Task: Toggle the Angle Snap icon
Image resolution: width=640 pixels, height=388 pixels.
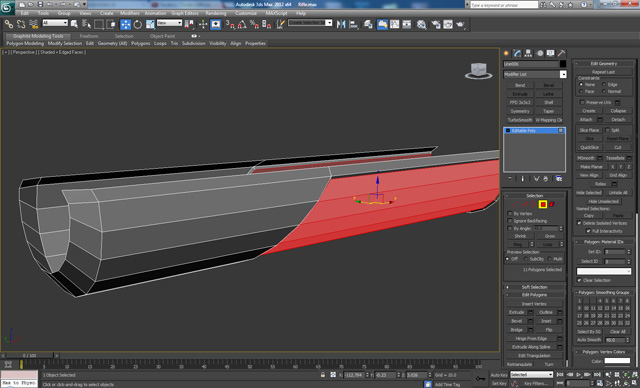Action: (x=242, y=24)
